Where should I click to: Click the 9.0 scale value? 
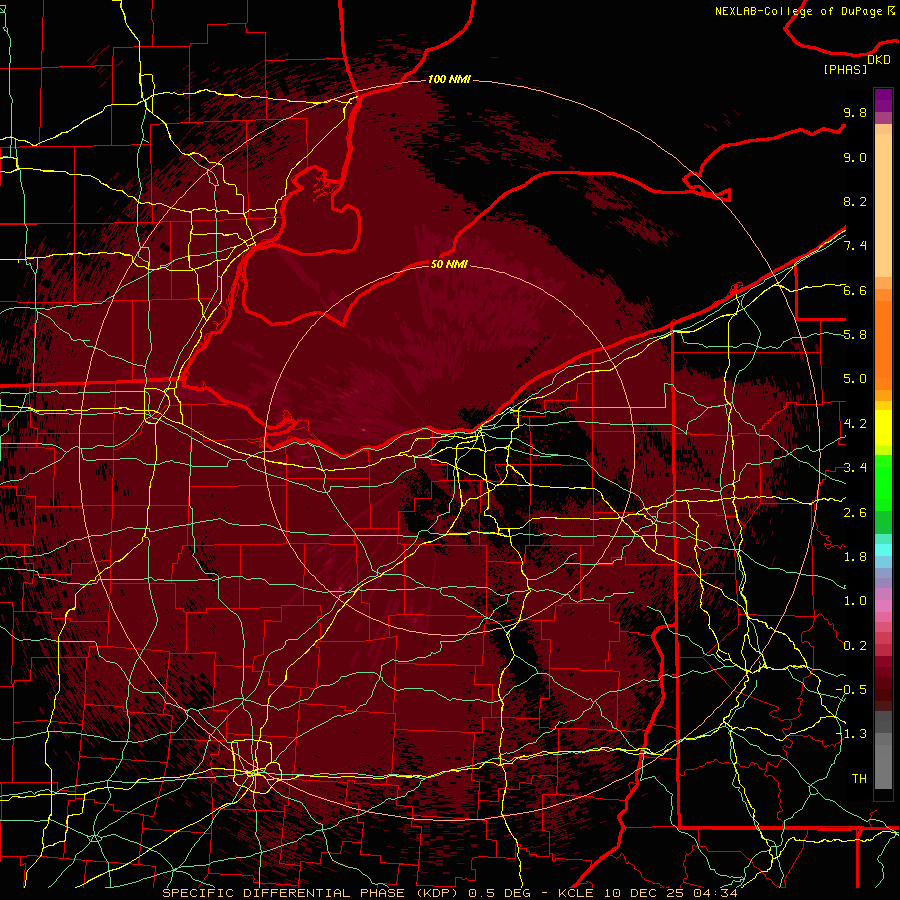coord(855,157)
